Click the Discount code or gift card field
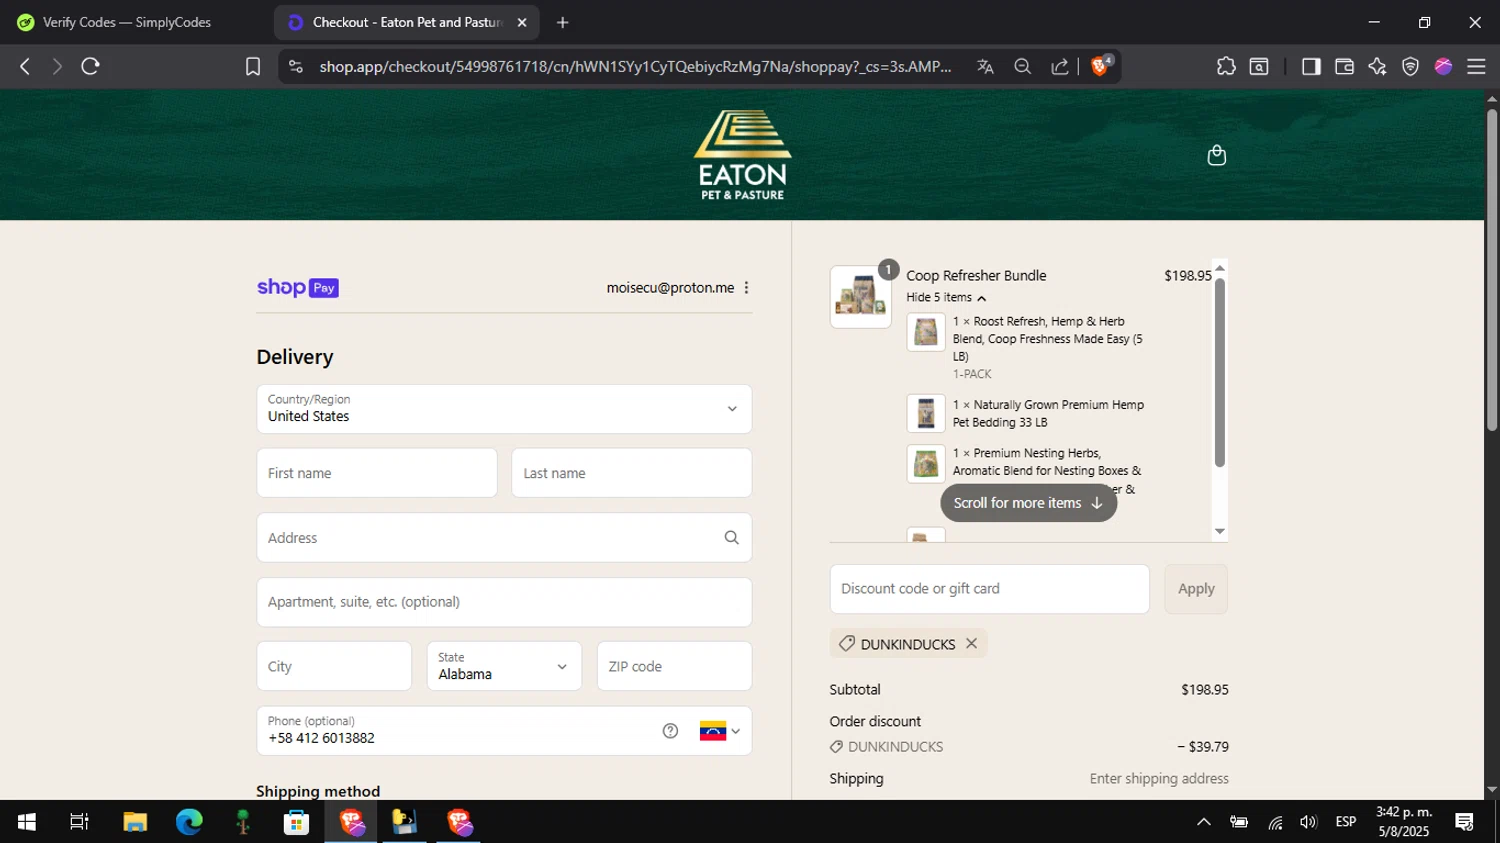Image resolution: width=1500 pixels, height=843 pixels. (989, 589)
